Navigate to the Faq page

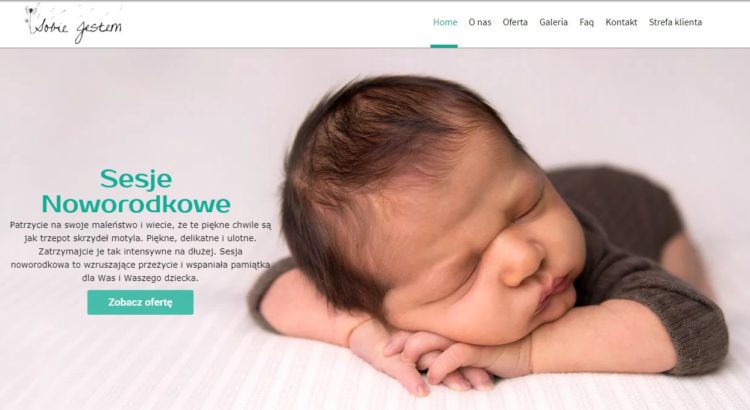pyautogui.click(x=586, y=22)
